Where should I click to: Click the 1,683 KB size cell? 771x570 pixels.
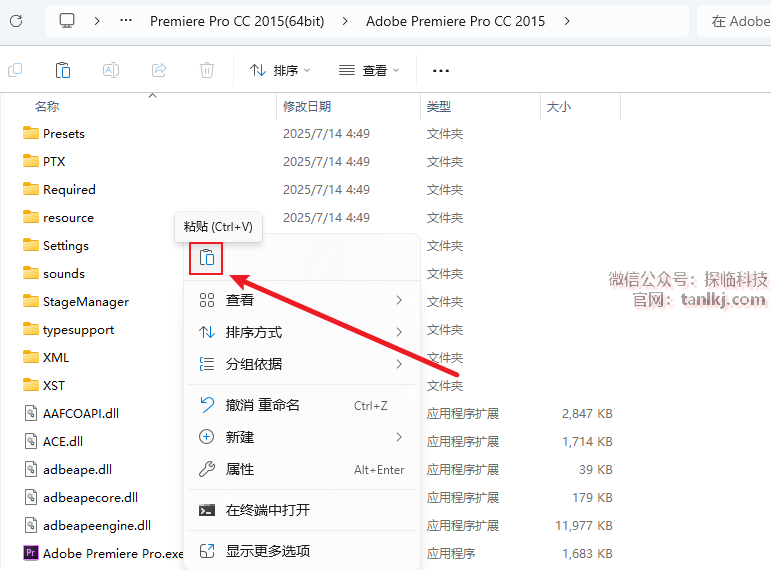pyautogui.click(x=587, y=554)
